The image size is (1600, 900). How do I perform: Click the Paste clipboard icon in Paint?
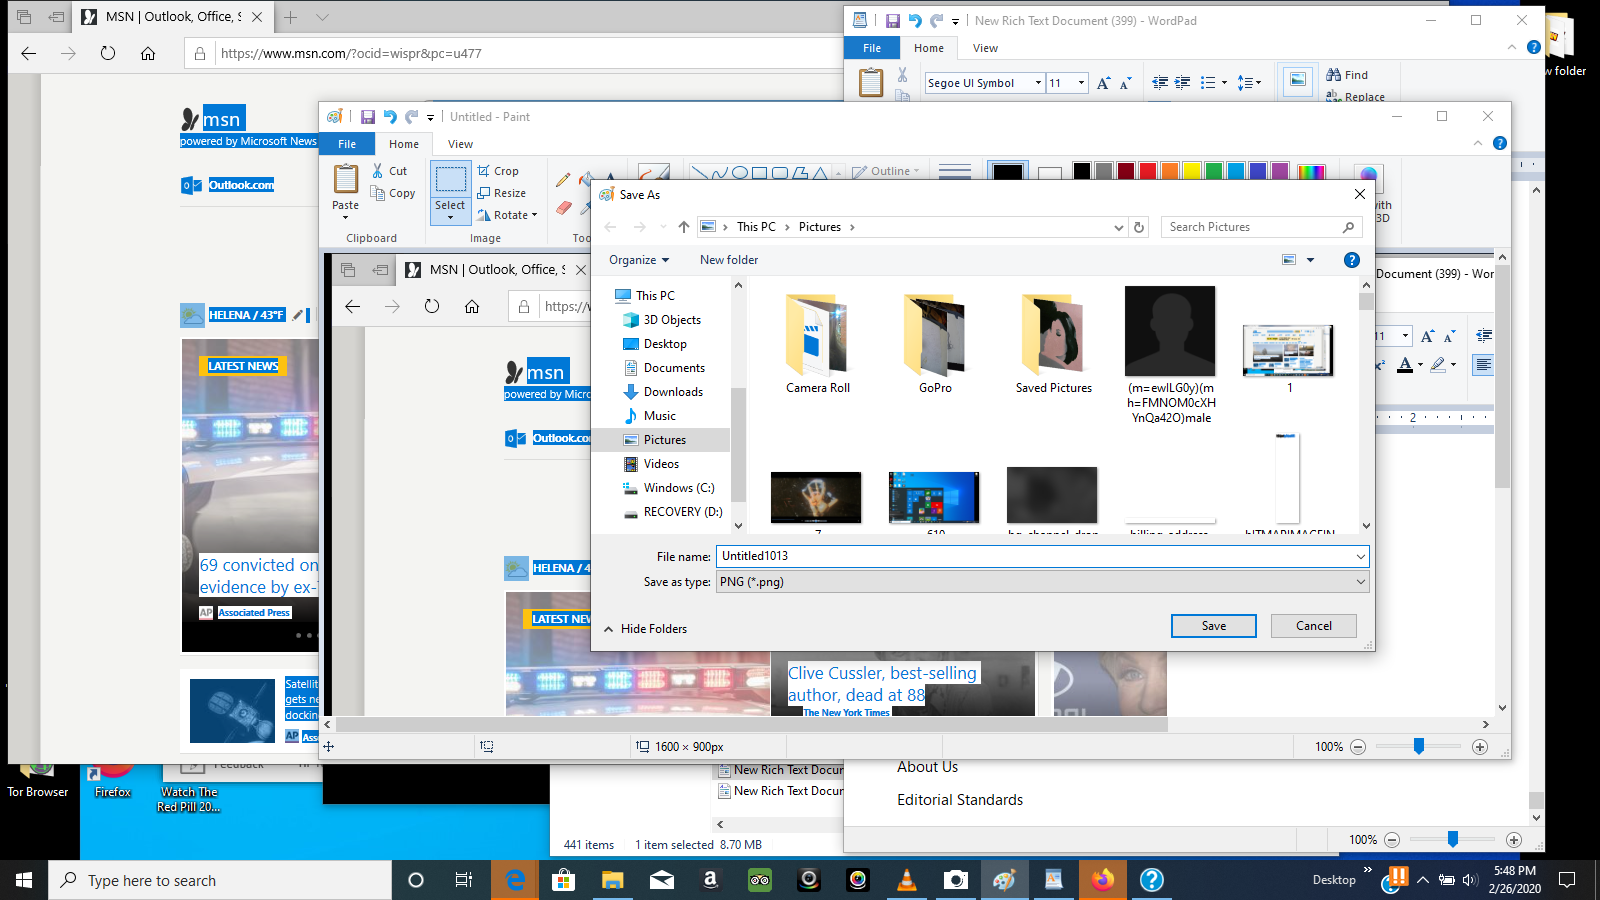[346, 179]
